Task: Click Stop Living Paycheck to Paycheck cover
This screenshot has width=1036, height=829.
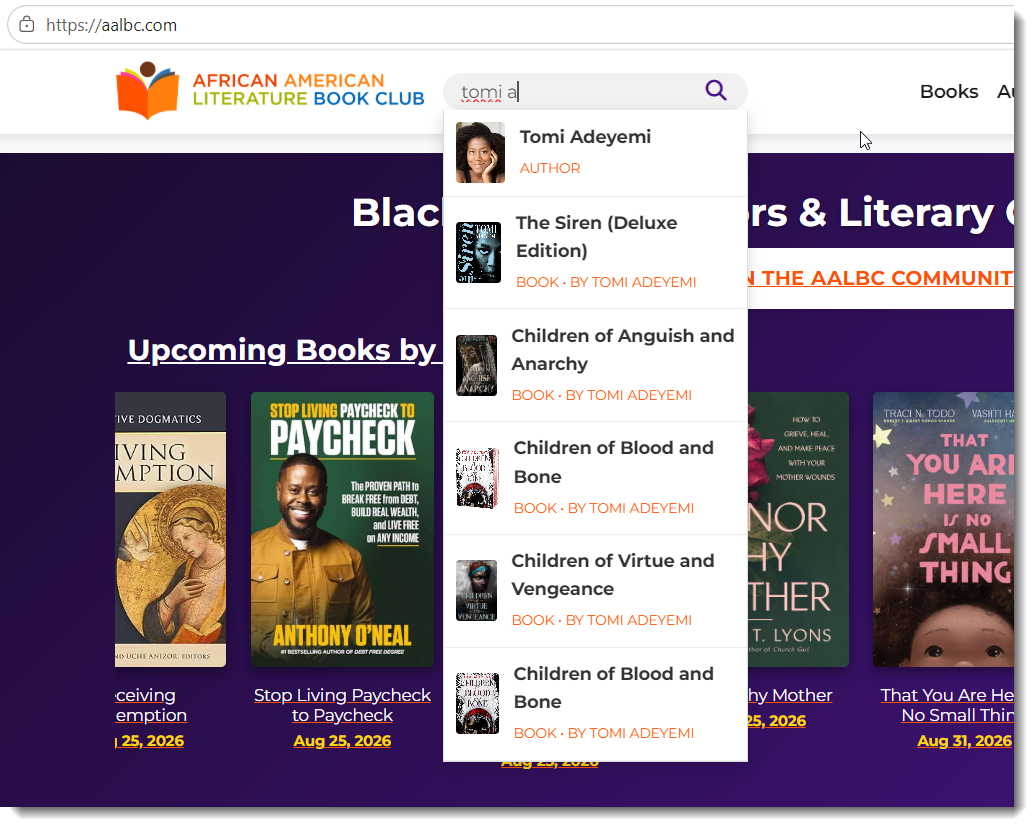Action: pyautogui.click(x=342, y=529)
